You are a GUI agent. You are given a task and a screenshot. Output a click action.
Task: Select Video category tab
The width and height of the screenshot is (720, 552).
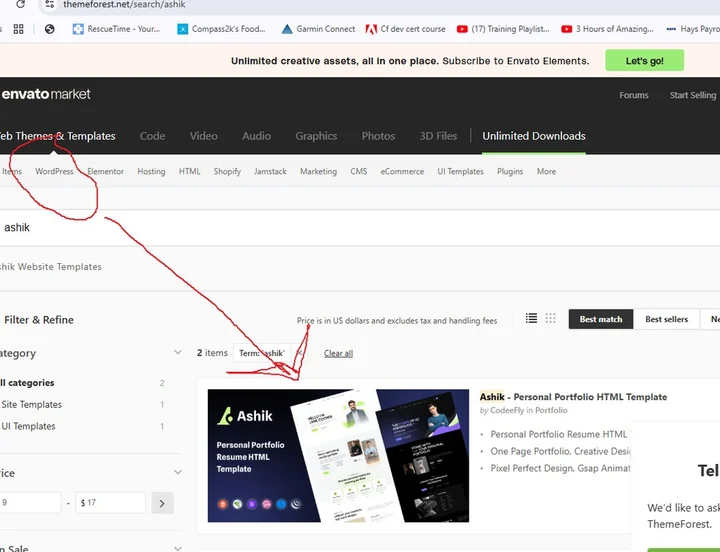pos(203,136)
